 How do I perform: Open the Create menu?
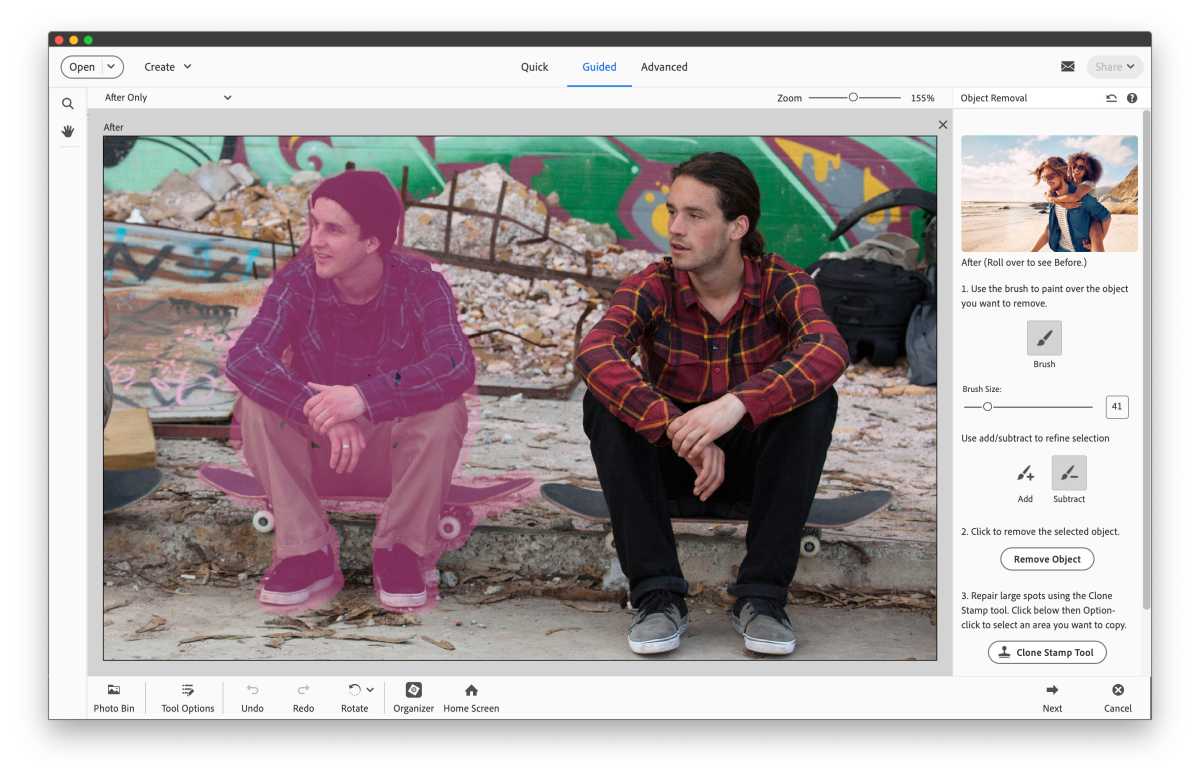(x=167, y=66)
